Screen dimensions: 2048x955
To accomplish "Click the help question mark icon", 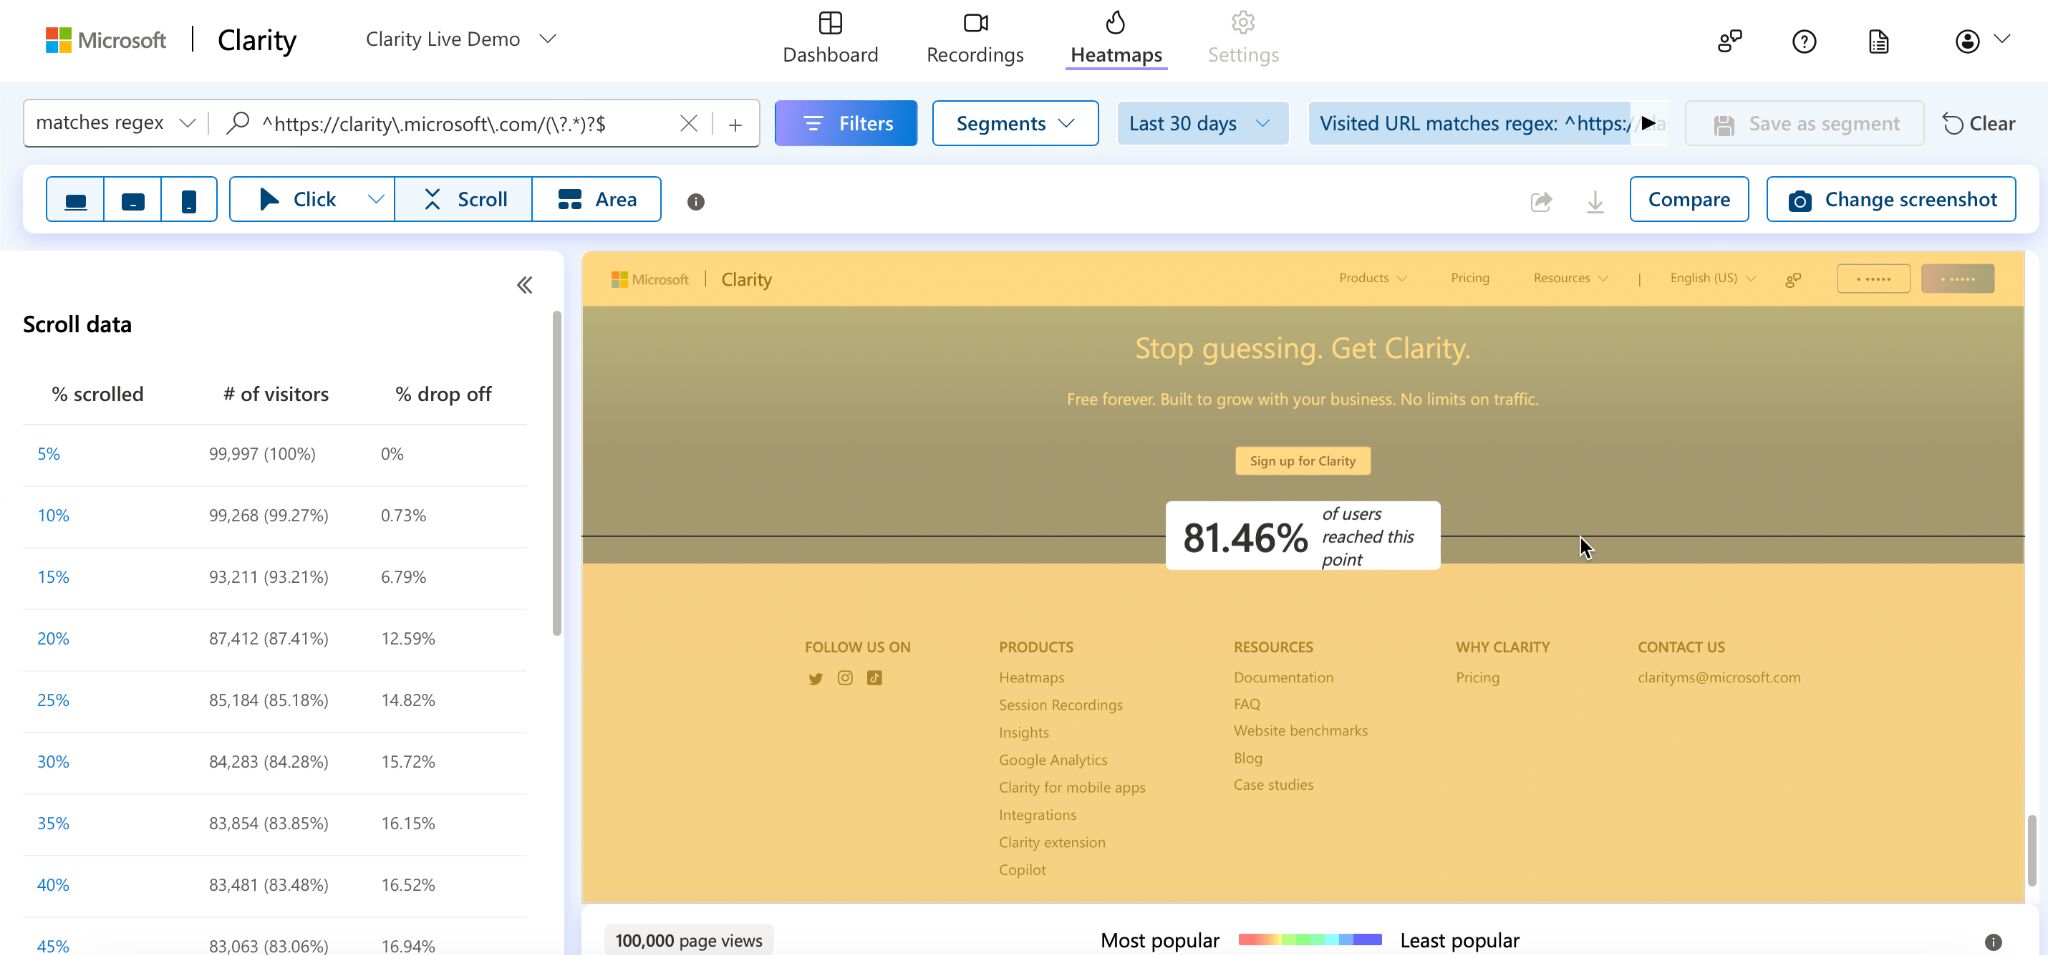I will click(x=1803, y=40).
